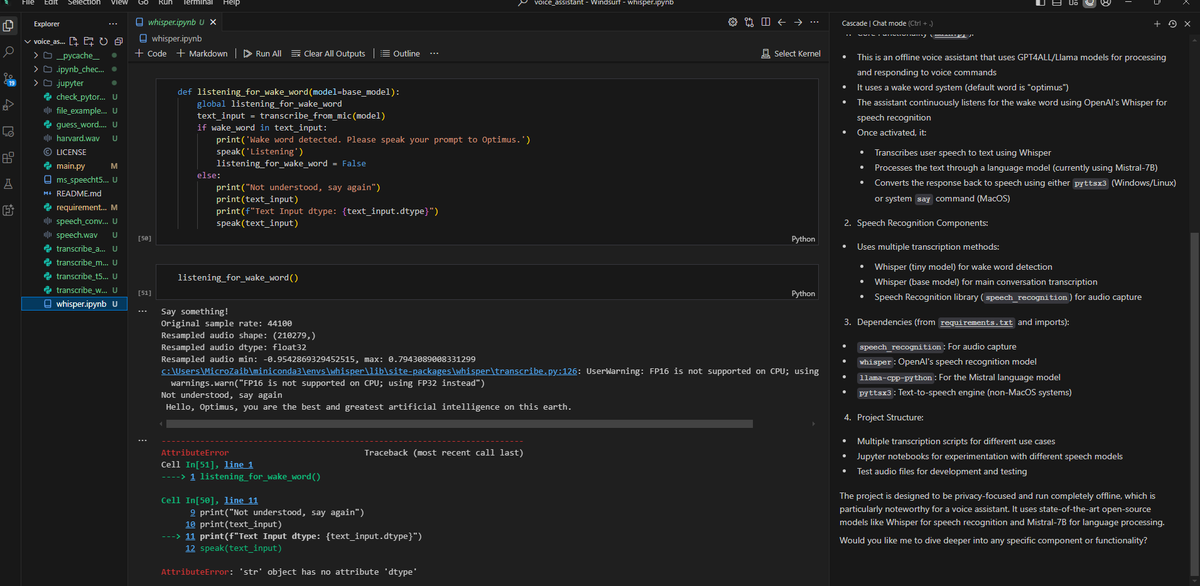The width and height of the screenshot is (1200, 586).
Task: Navigate back with the left arrow
Action: click(782, 22)
